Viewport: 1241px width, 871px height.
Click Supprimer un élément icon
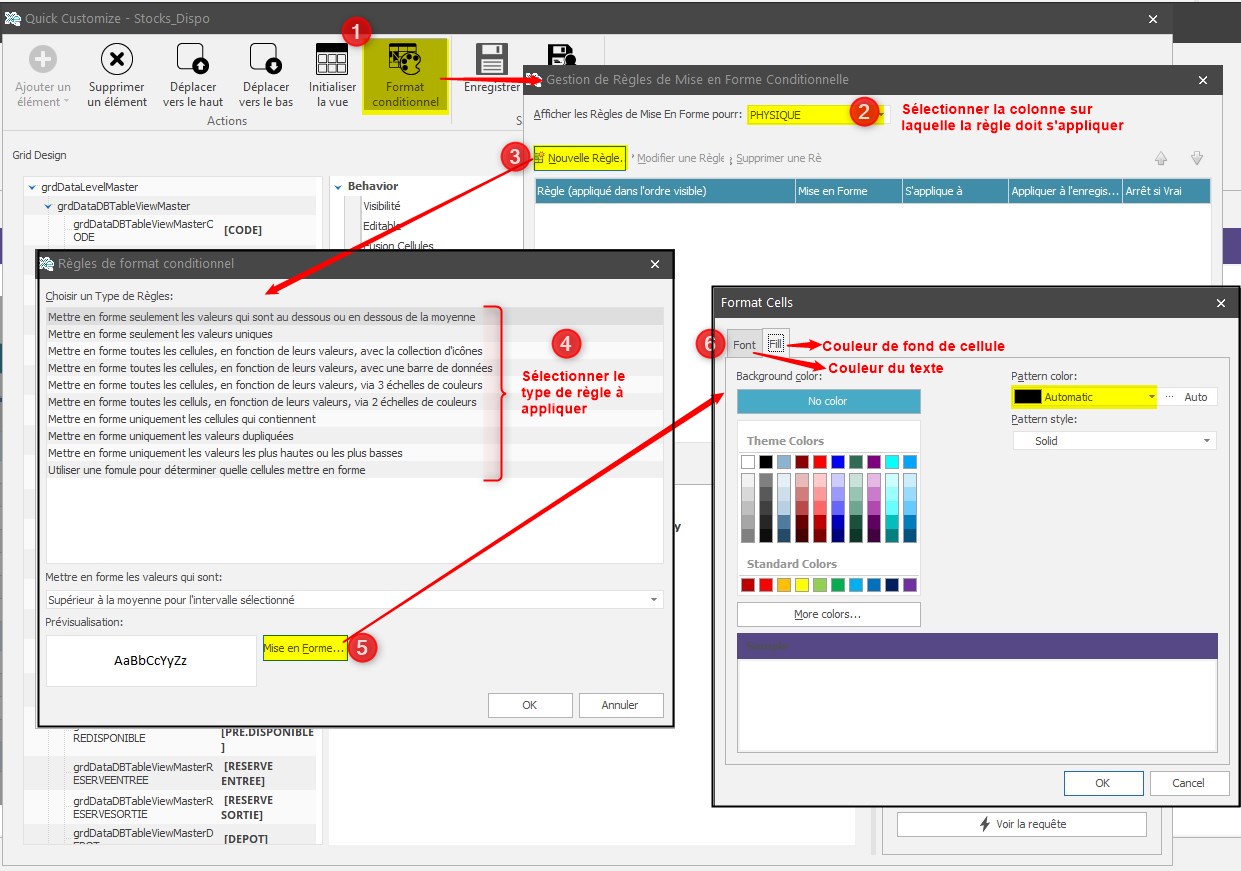pos(117,60)
